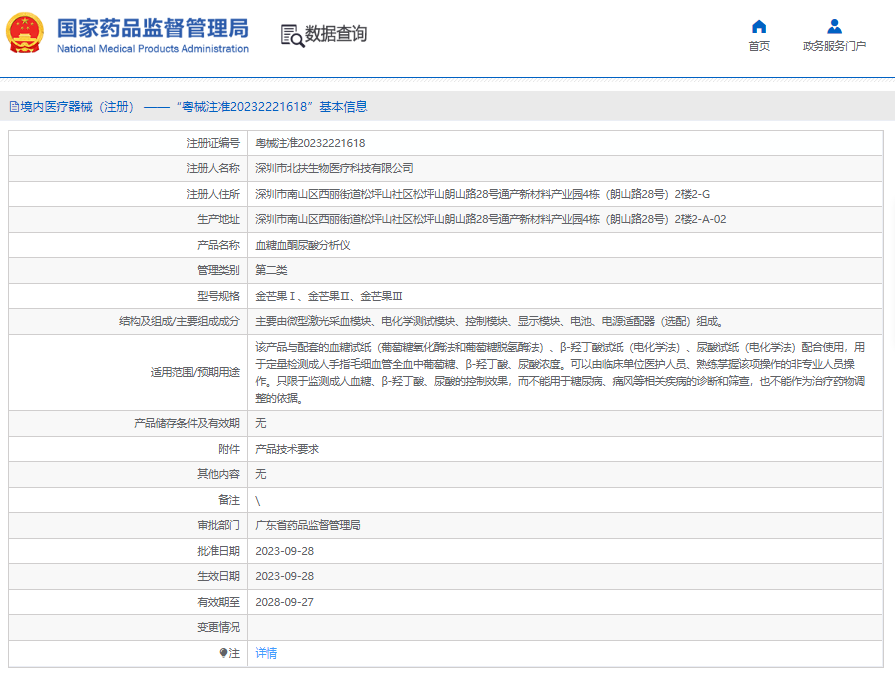The height and width of the screenshot is (677, 895).
Task: Open the 详情 link
Action: pos(266,653)
